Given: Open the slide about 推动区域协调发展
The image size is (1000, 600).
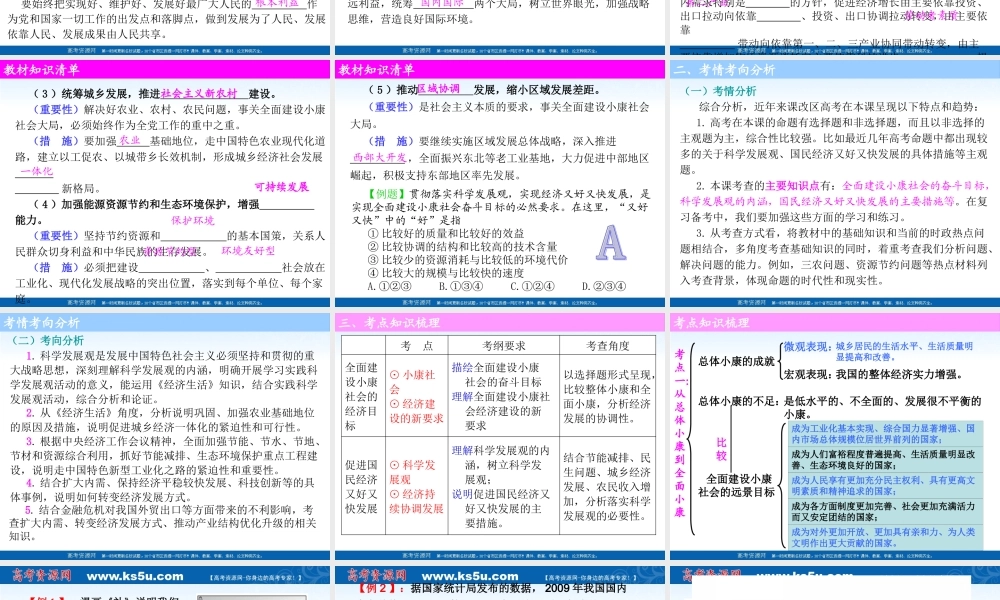Looking at the screenshot, I should 500,184.
